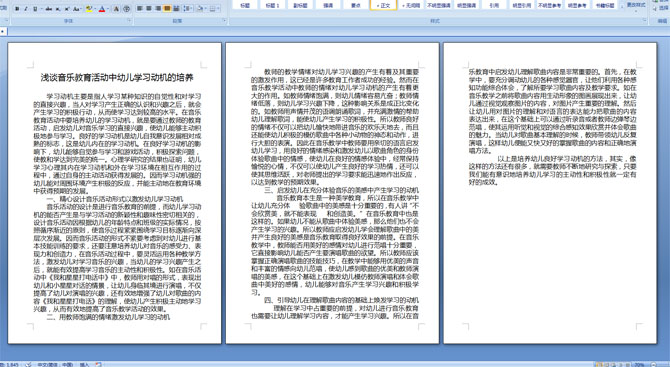Open the font color dropdown arrow
The width and height of the screenshot is (670, 367).
pyautogui.click(x=109, y=9)
